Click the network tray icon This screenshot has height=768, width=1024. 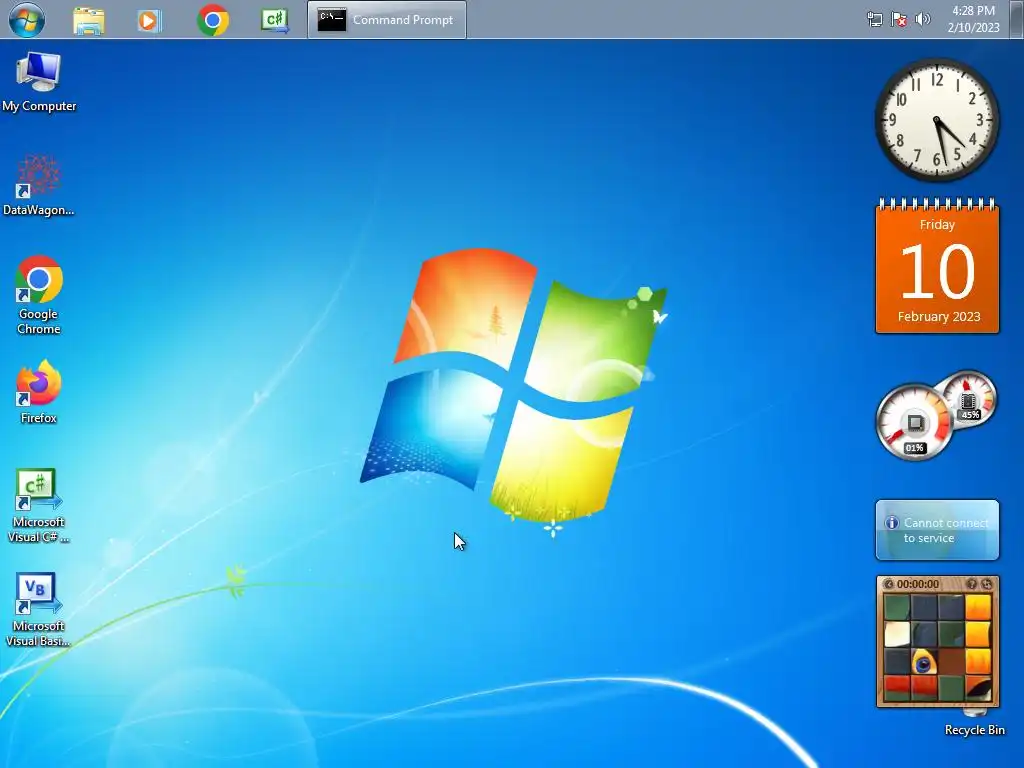coord(874,20)
